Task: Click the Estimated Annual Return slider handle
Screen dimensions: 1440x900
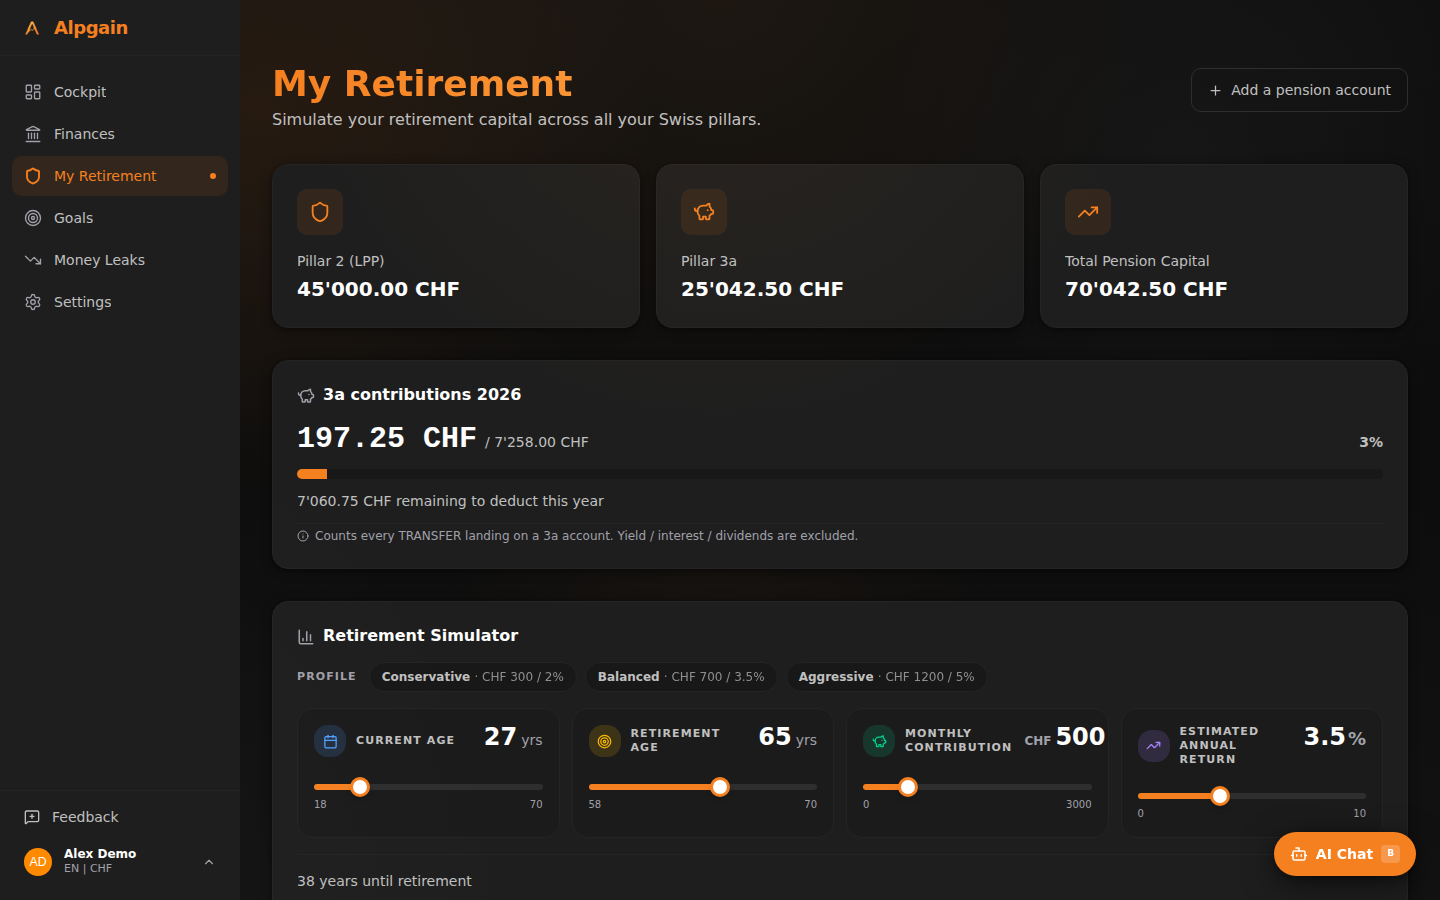Action: coord(1220,796)
